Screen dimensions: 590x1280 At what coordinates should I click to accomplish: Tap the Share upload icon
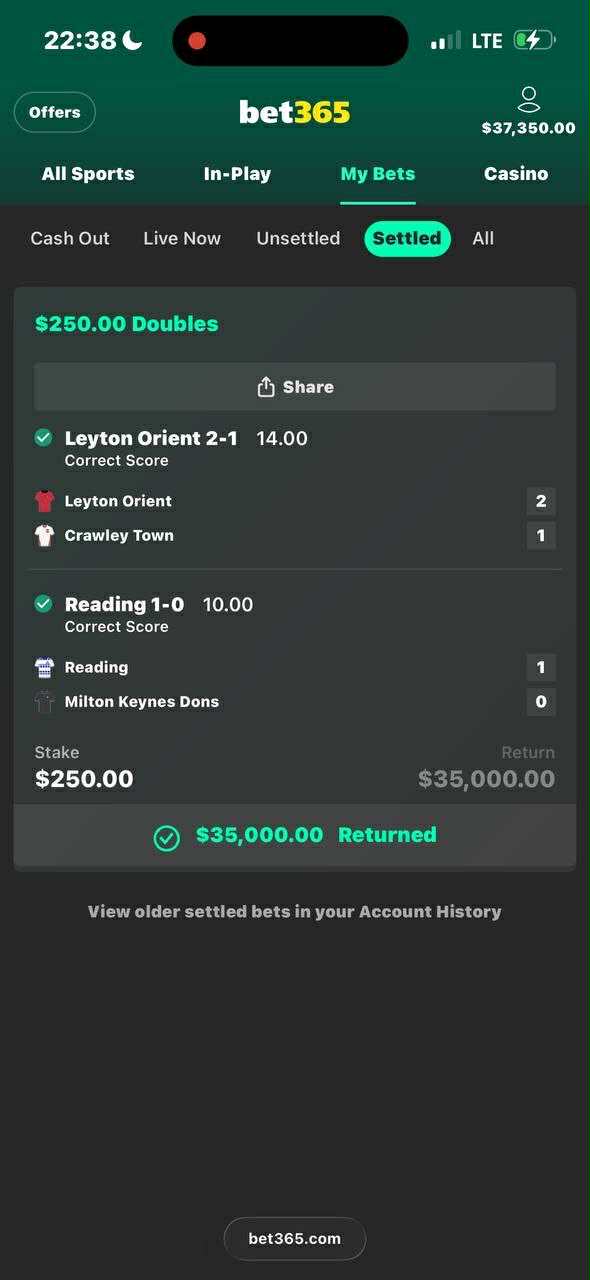(x=266, y=387)
